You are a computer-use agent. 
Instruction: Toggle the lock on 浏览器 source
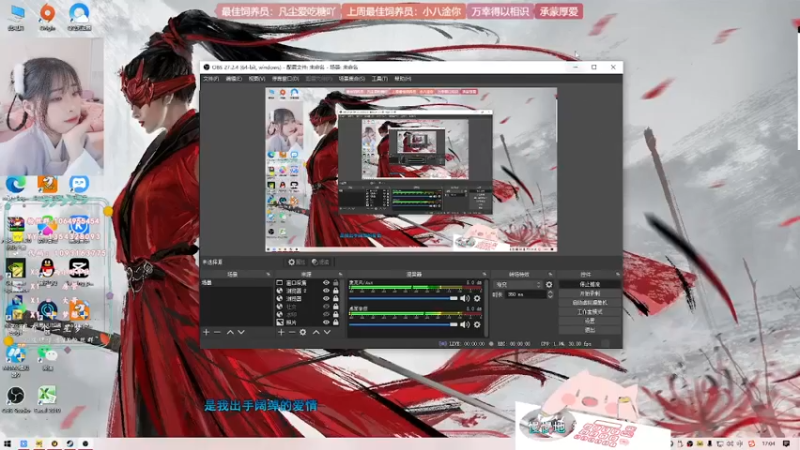pos(336,298)
